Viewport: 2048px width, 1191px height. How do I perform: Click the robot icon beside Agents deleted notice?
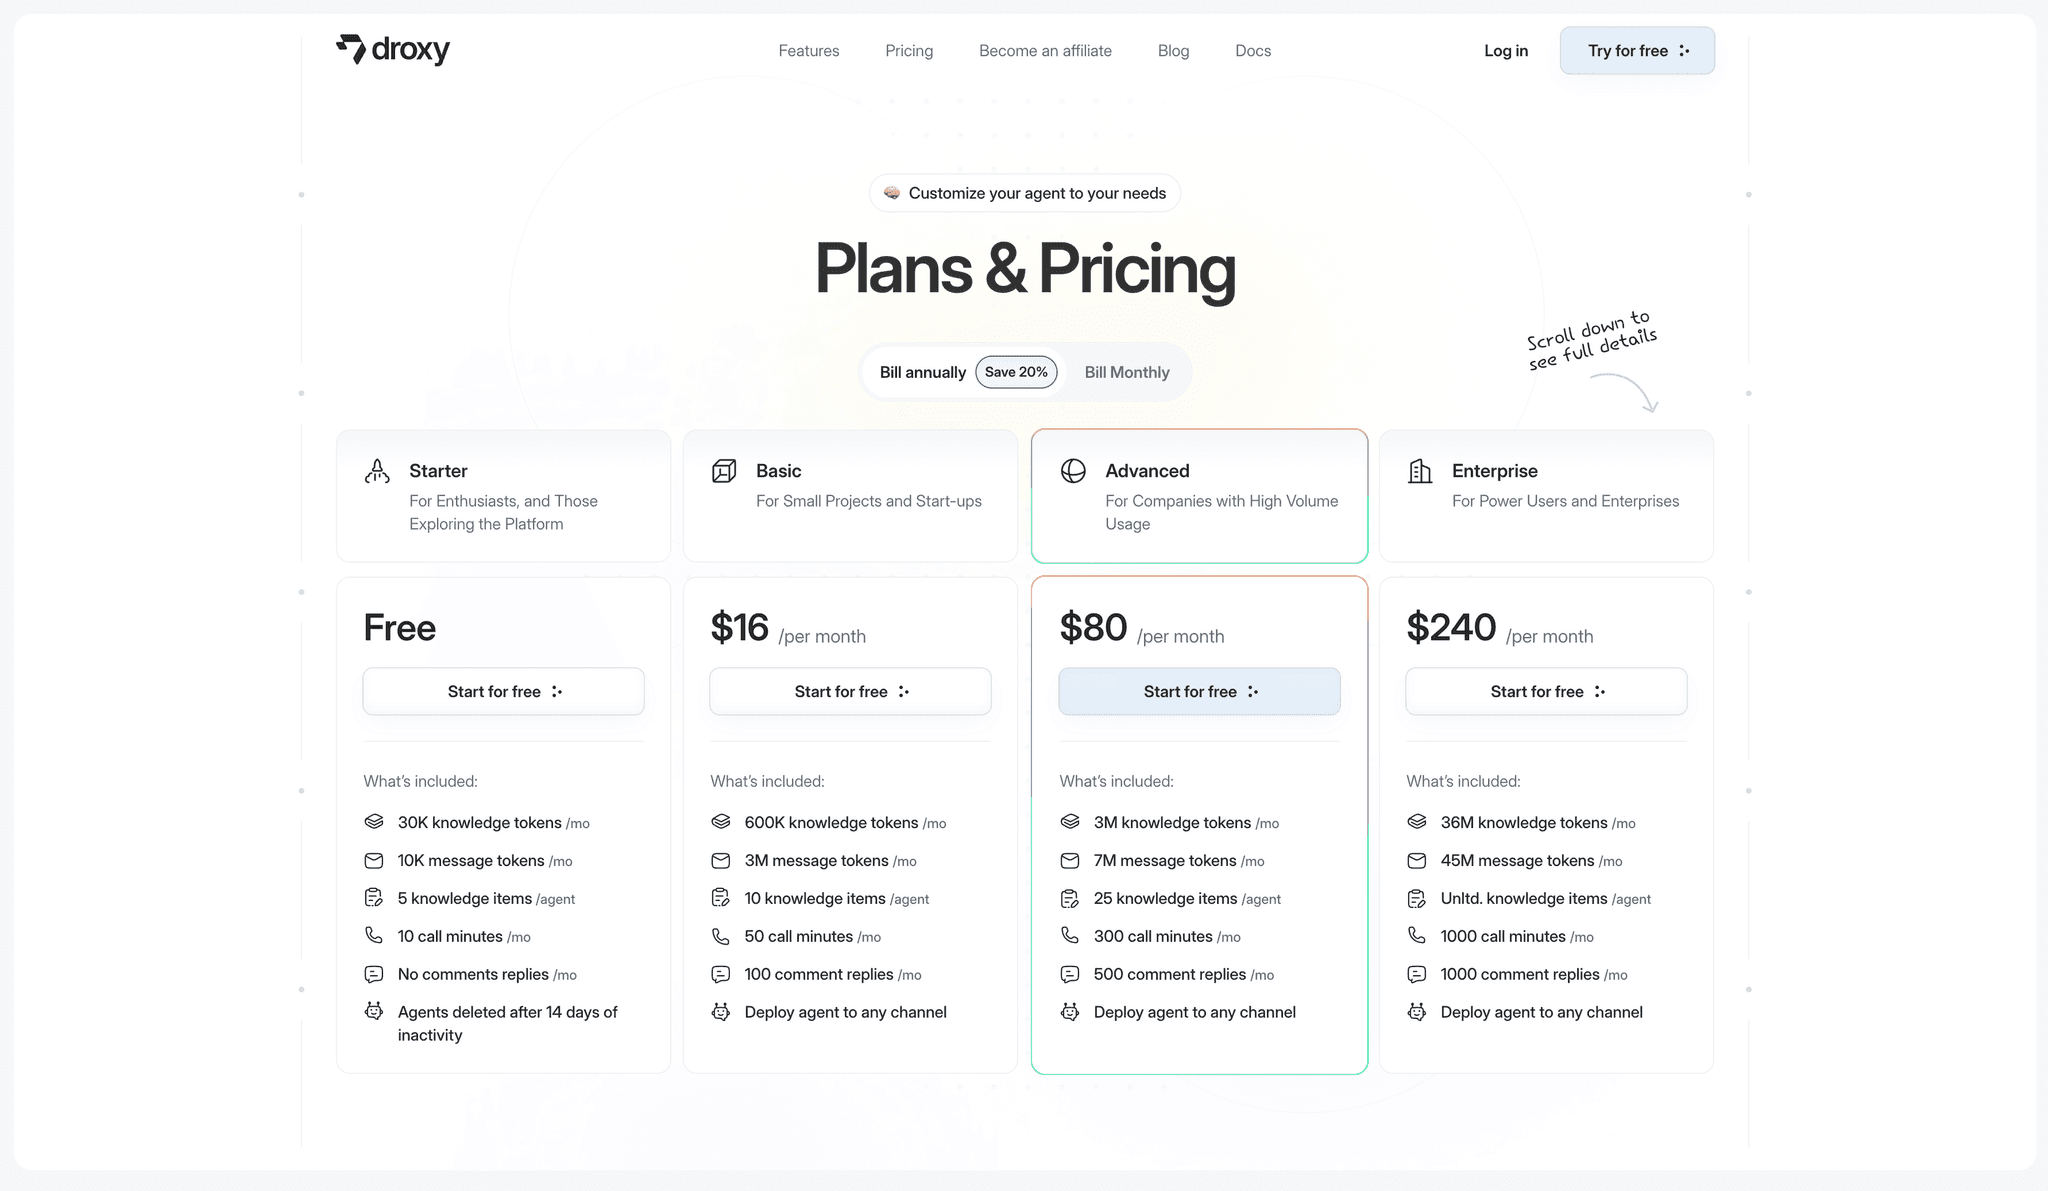(x=374, y=1011)
